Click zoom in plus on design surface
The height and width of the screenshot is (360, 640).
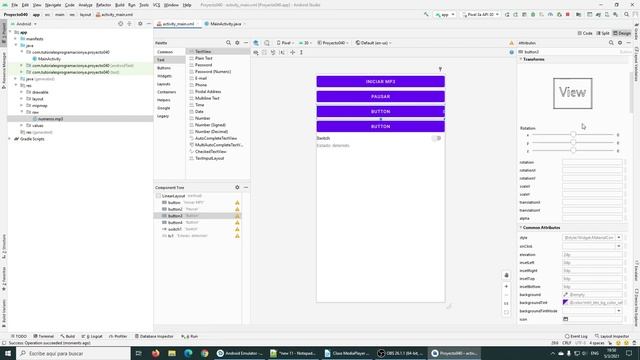(x=506, y=286)
